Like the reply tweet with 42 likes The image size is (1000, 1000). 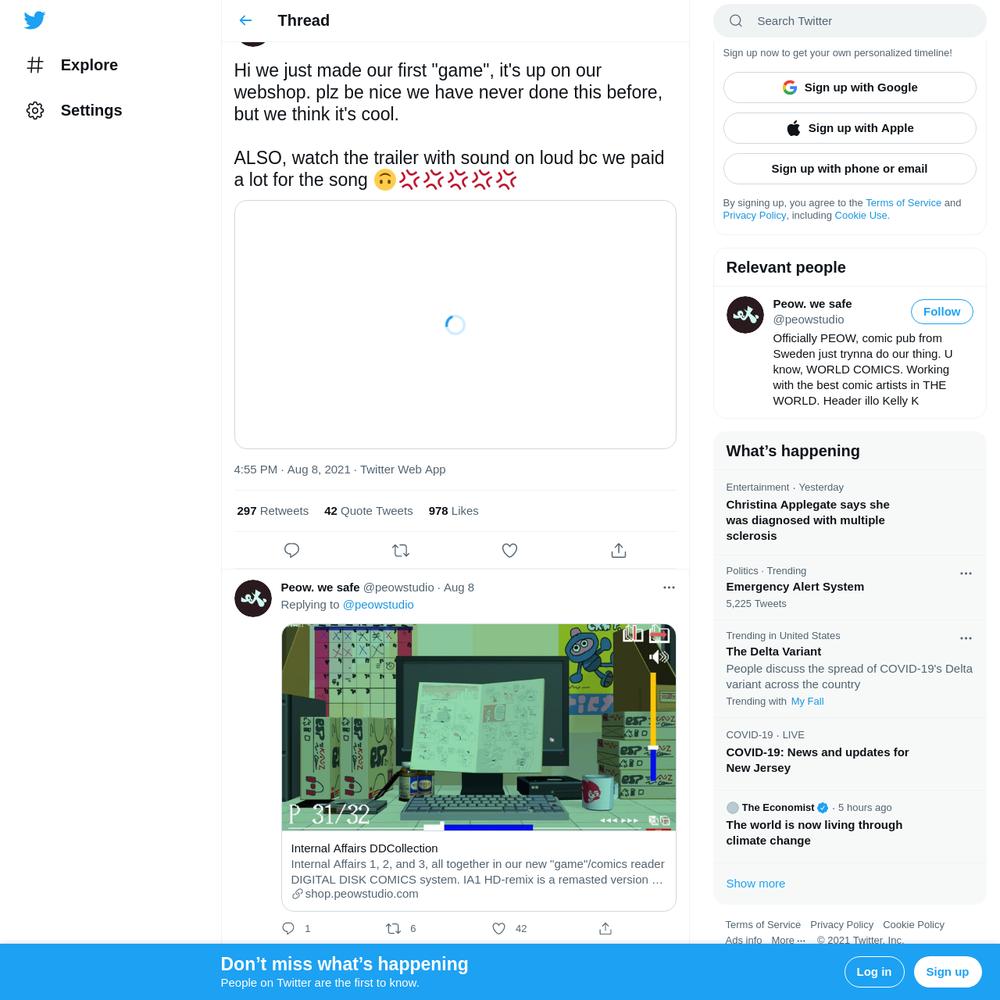[x=499, y=929]
